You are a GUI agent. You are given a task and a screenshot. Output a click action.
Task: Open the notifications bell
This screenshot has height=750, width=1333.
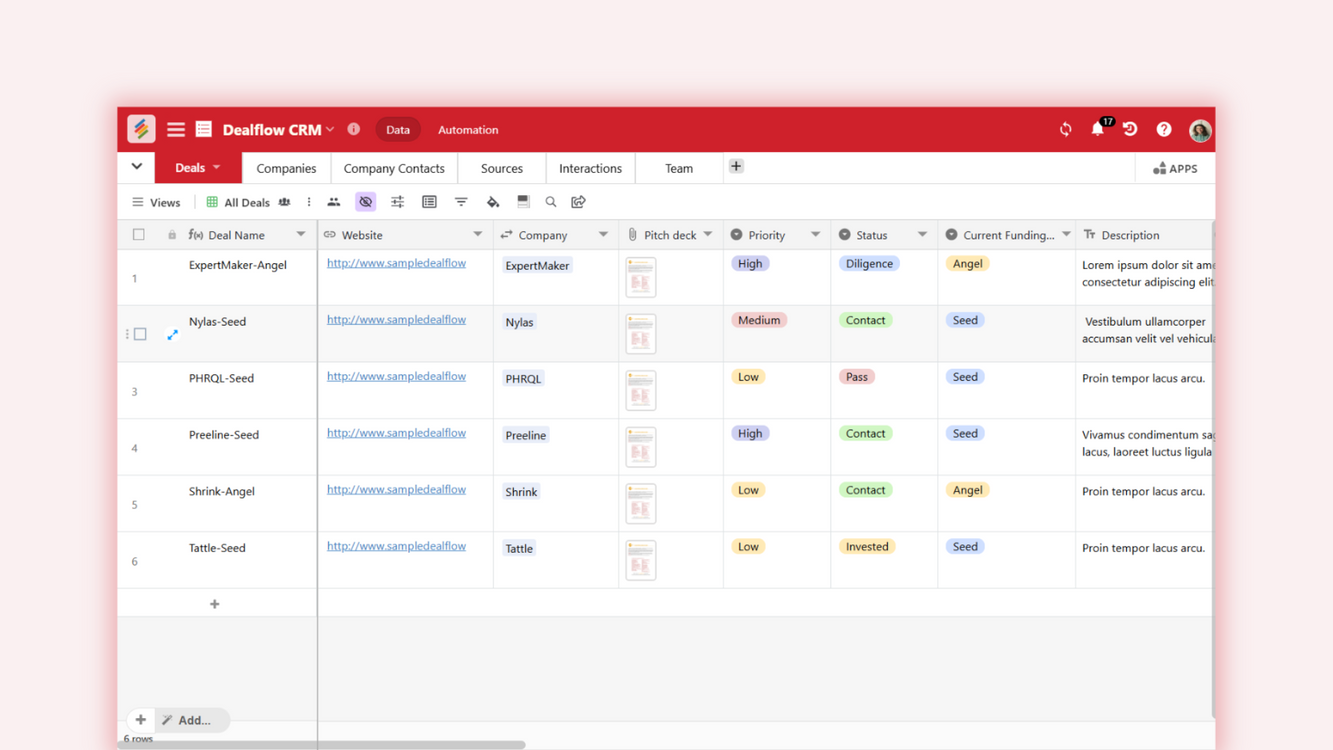1098,130
